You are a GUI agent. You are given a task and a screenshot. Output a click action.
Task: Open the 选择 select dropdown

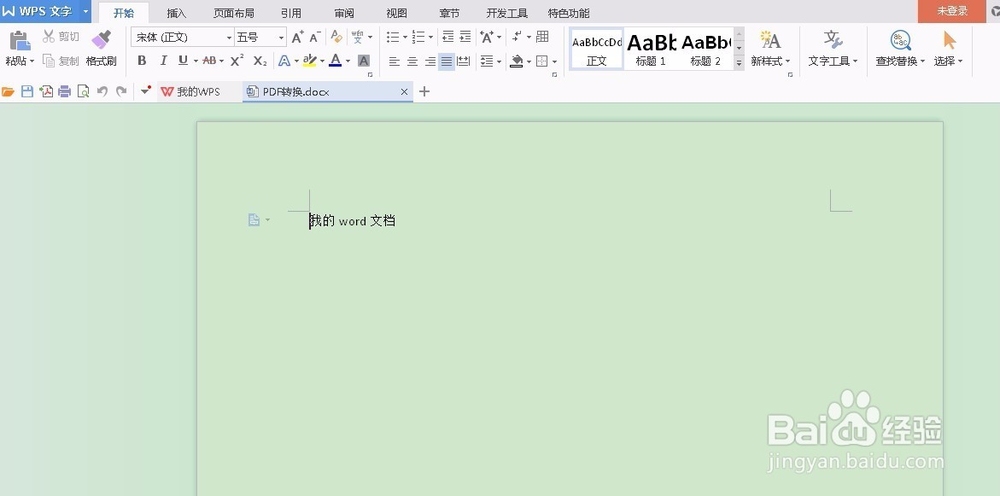tap(960, 62)
